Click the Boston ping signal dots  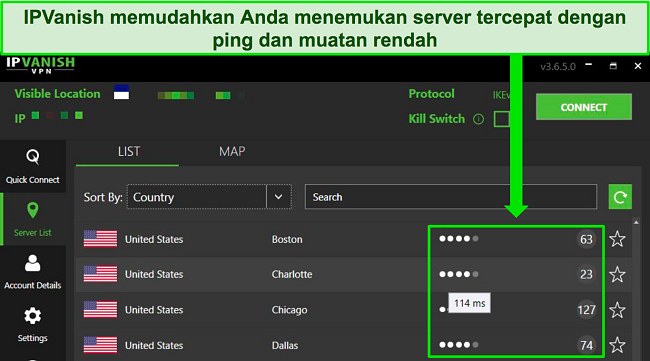[x=458, y=239]
